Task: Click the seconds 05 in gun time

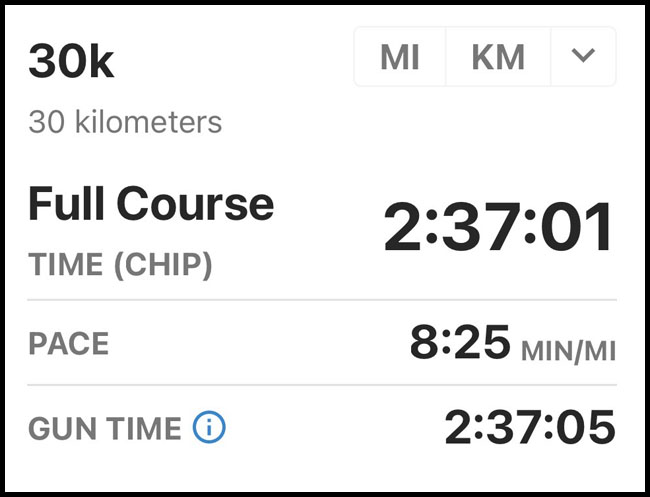Action: (585, 427)
